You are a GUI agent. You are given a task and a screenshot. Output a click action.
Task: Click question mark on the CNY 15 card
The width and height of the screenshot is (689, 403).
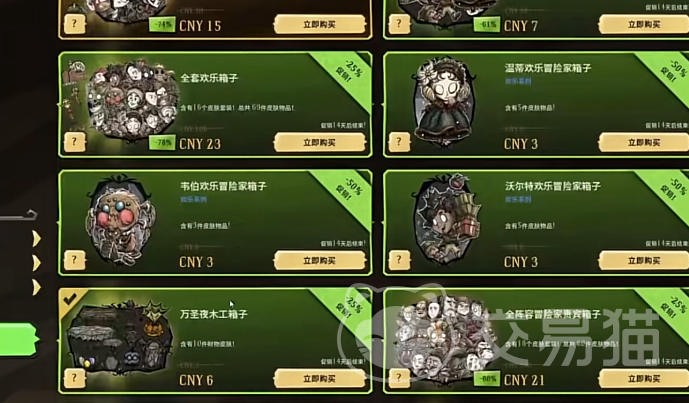[74, 24]
